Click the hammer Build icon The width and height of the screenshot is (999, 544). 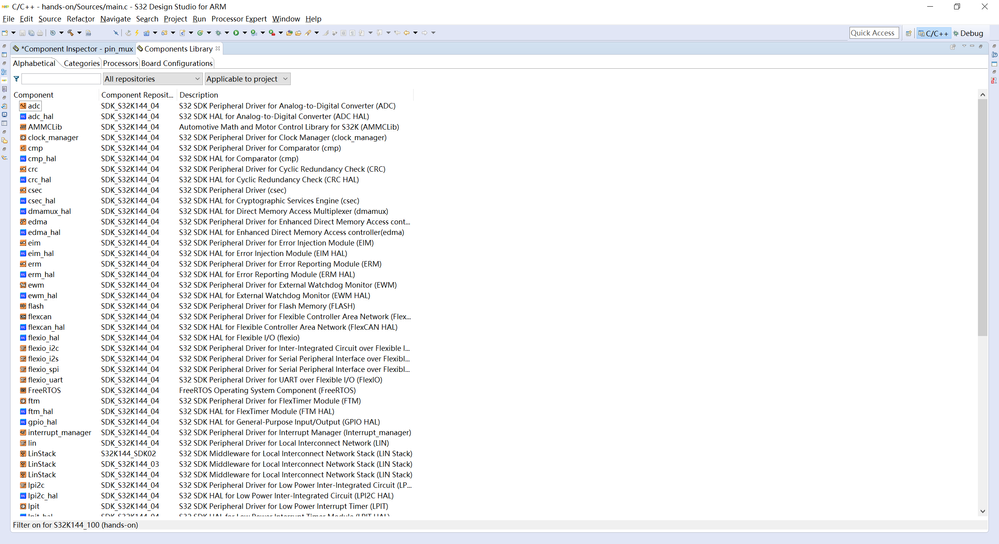[x=70, y=32]
